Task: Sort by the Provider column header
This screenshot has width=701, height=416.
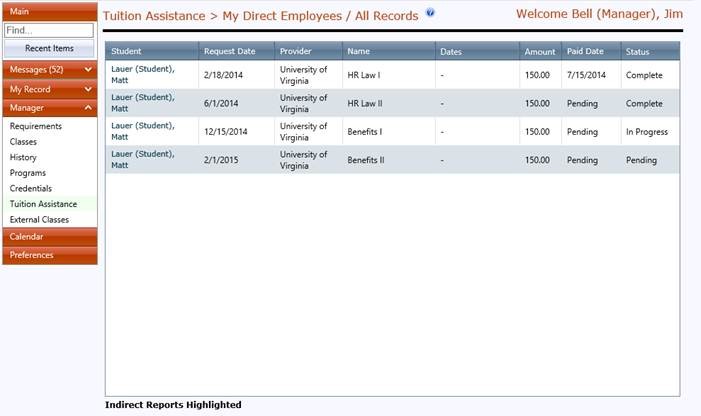Action: [x=308, y=51]
